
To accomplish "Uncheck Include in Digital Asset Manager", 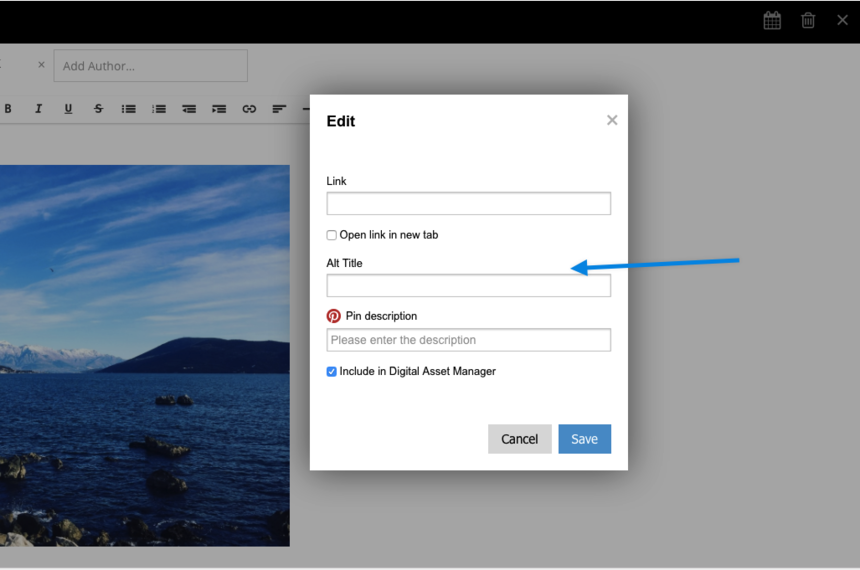I will click(332, 372).
